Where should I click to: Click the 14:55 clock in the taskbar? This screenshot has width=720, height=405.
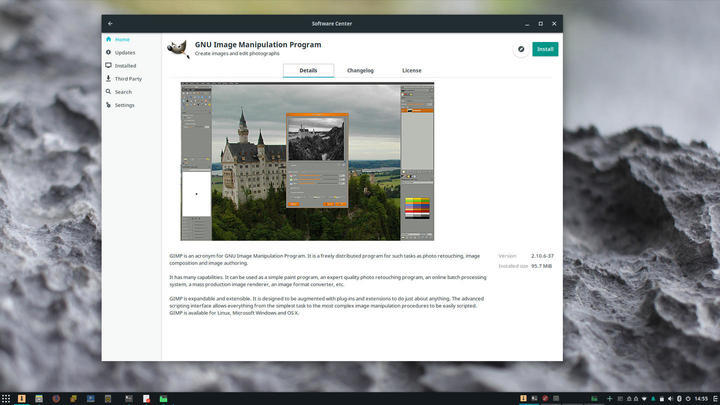pos(701,399)
